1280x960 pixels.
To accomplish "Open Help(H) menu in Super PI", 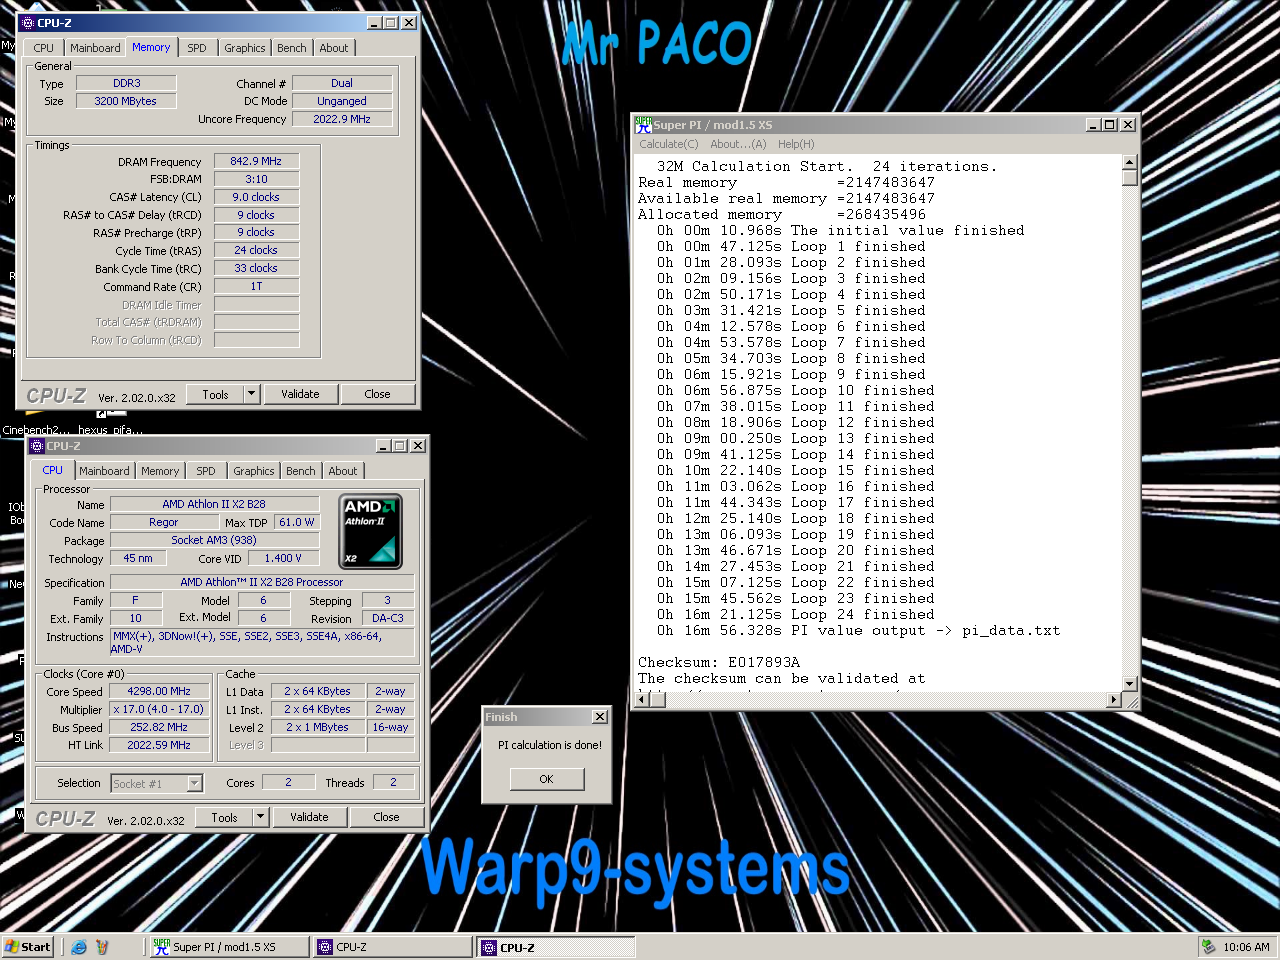I will [796, 144].
